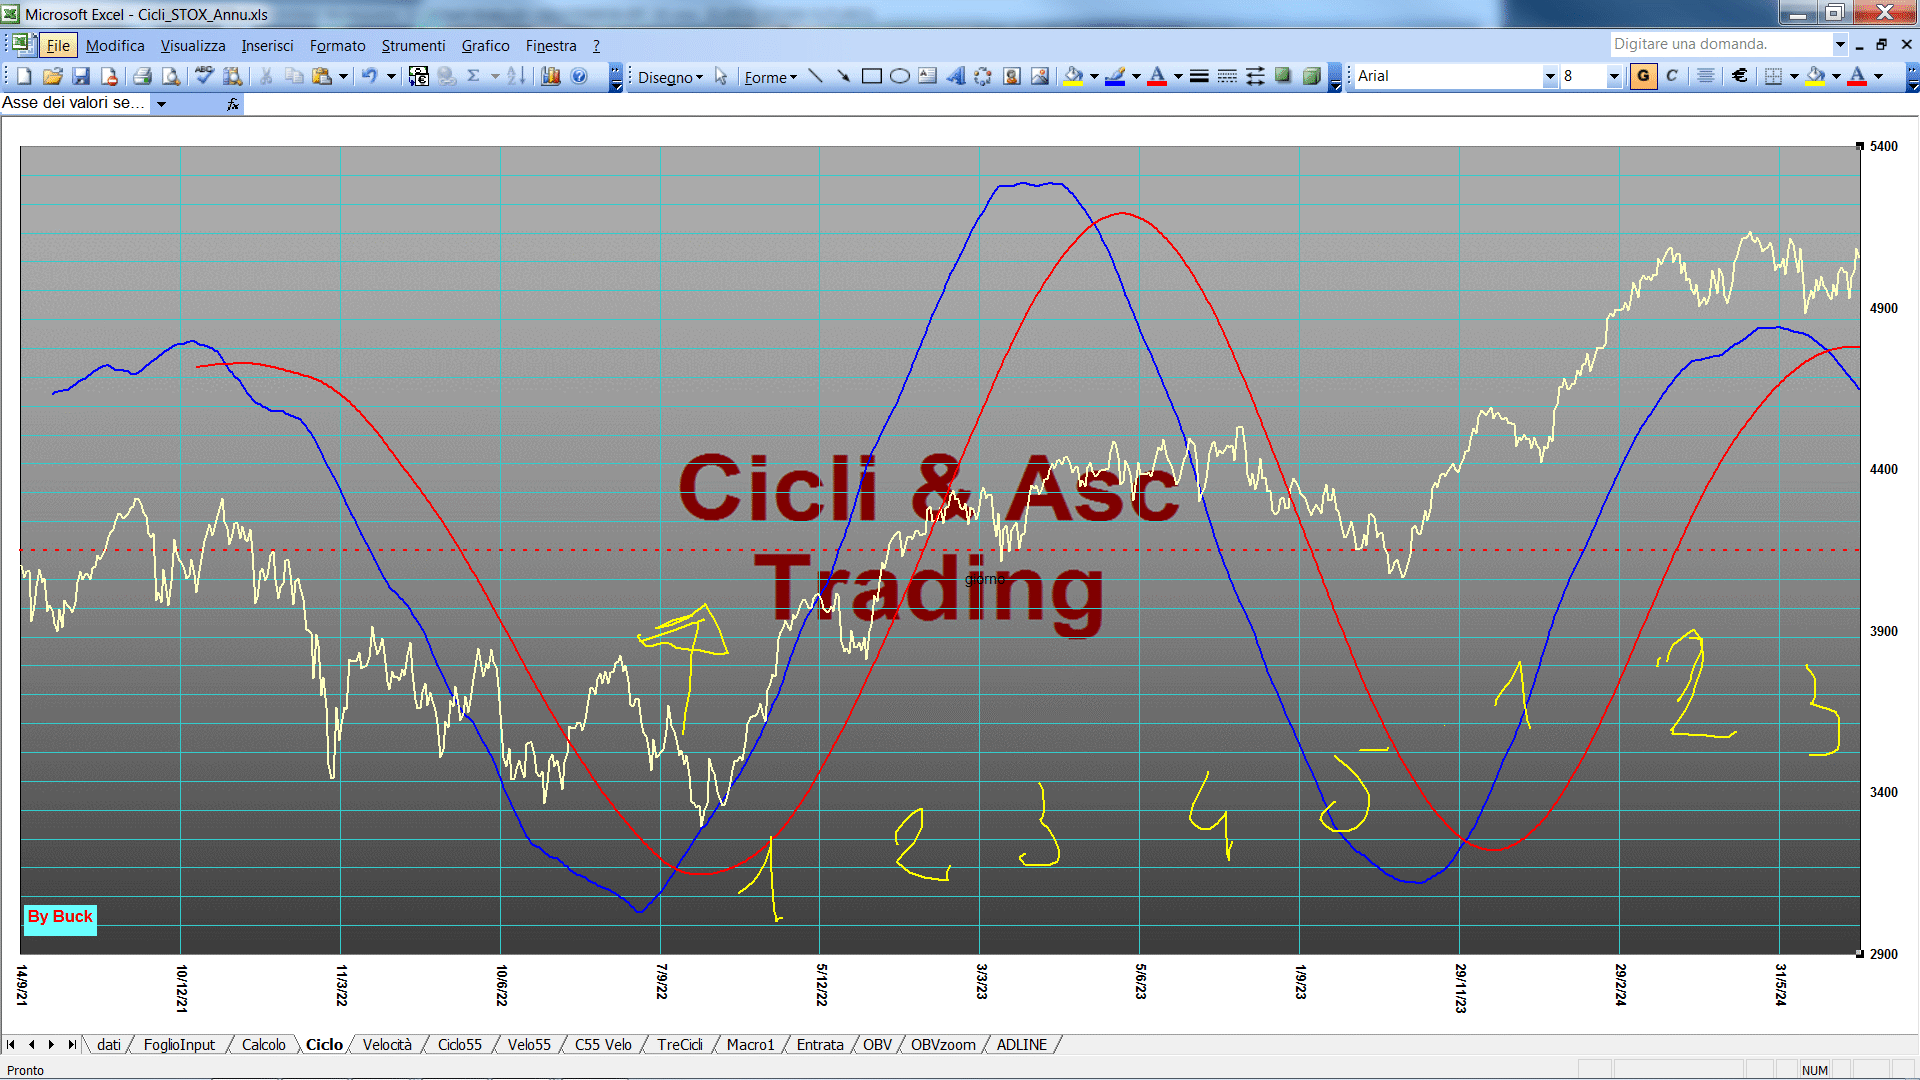Click the yellow drawing Fill Color bucket
This screenshot has width=1920, height=1080.
(1074, 76)
